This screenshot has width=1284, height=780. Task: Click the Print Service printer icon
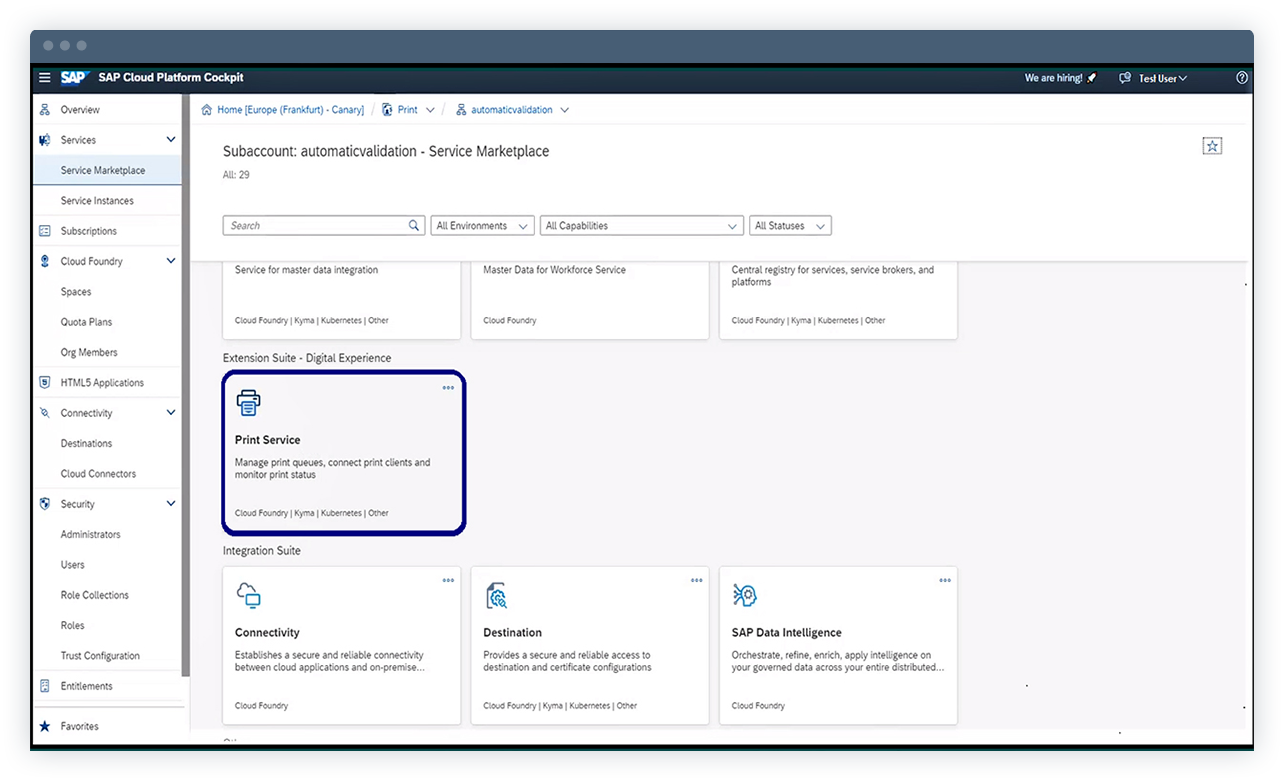click(x=248, y=403)
